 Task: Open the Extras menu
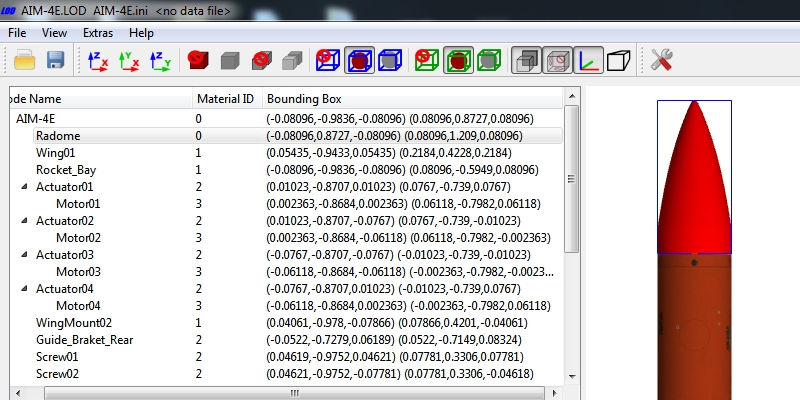click(97, 33)
